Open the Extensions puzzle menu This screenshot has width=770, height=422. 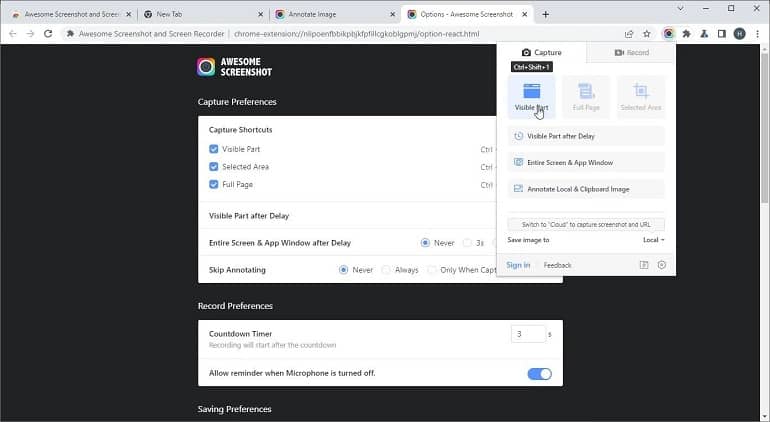click(x=687, y=33)
